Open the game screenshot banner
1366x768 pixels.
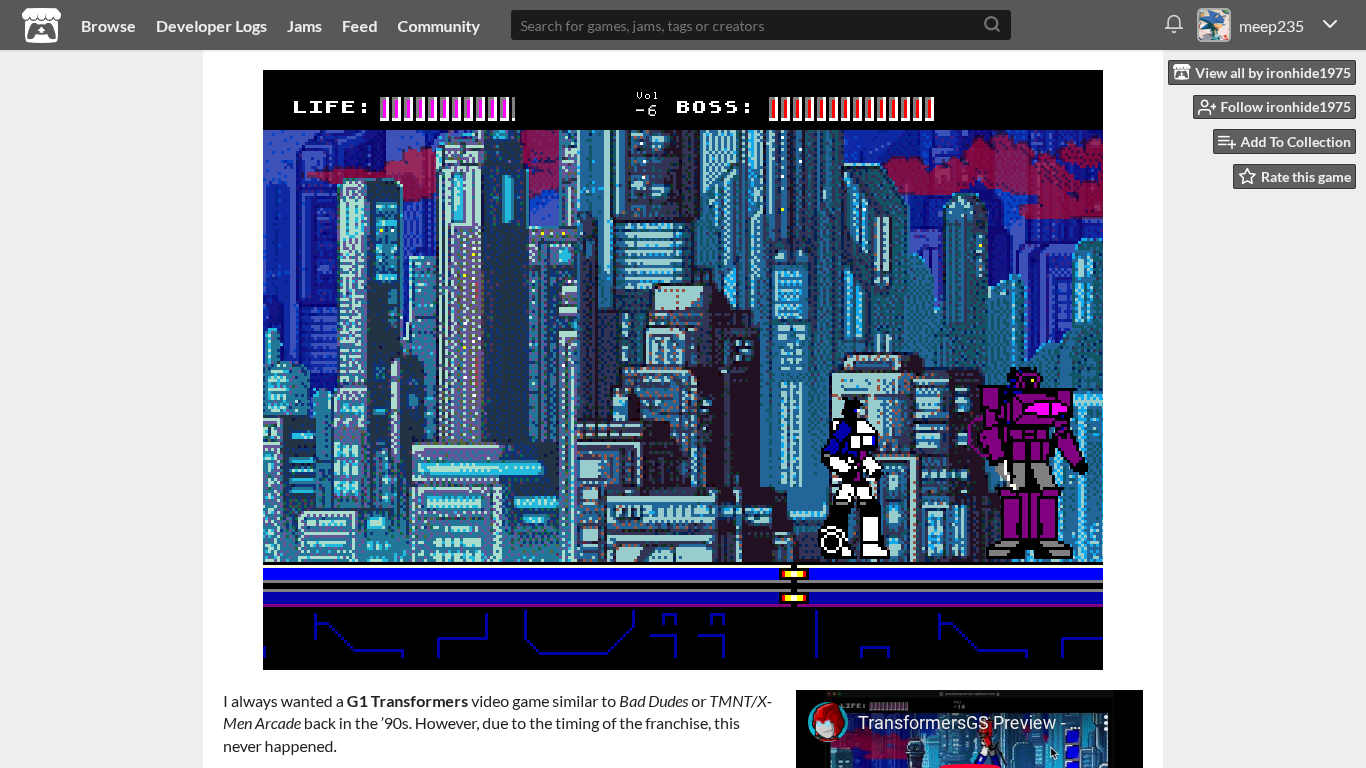(x=683, y=370)
